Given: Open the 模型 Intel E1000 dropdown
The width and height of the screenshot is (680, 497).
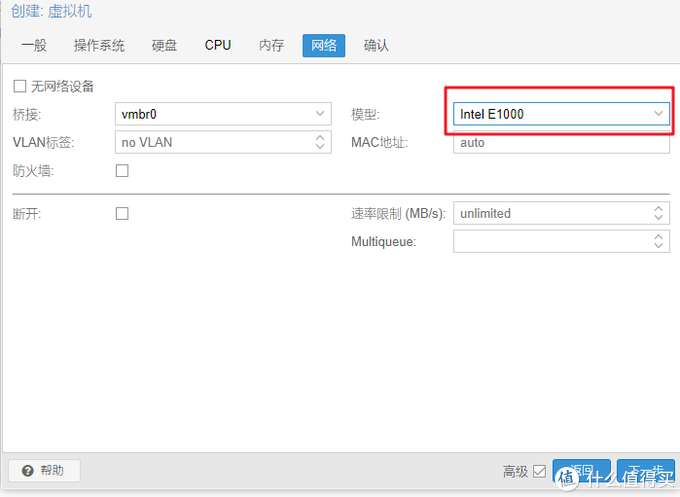Looking at the screenshot, I should [x=658, y=114].
